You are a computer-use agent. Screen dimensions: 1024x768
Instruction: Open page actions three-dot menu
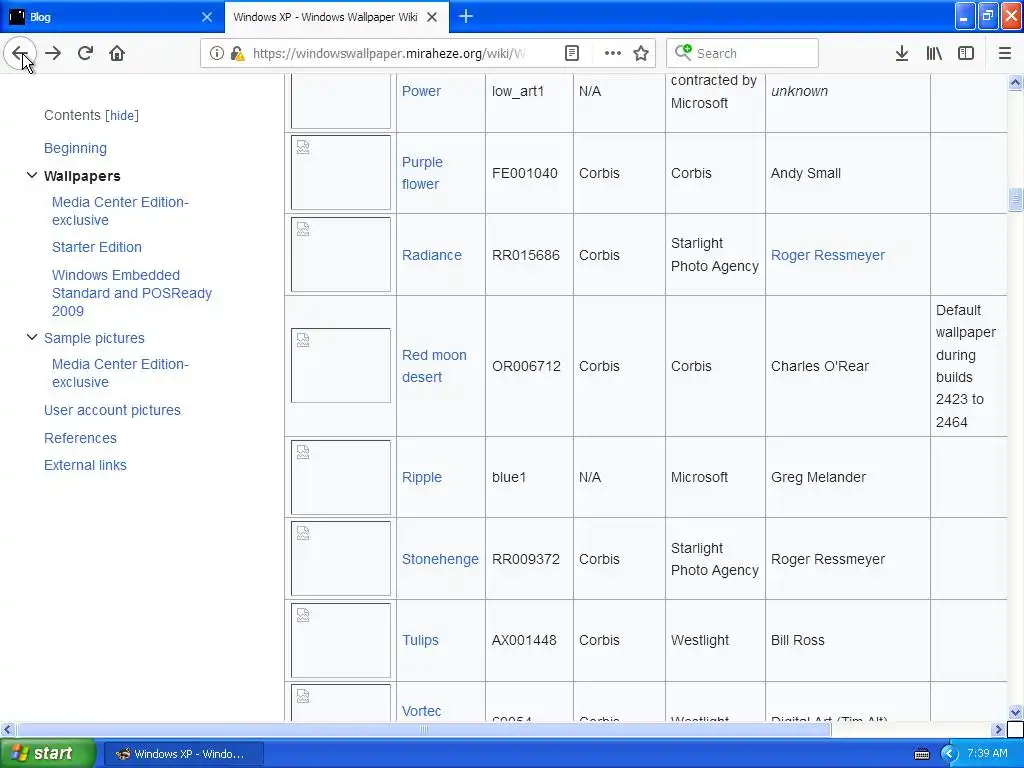click(613, 53)
